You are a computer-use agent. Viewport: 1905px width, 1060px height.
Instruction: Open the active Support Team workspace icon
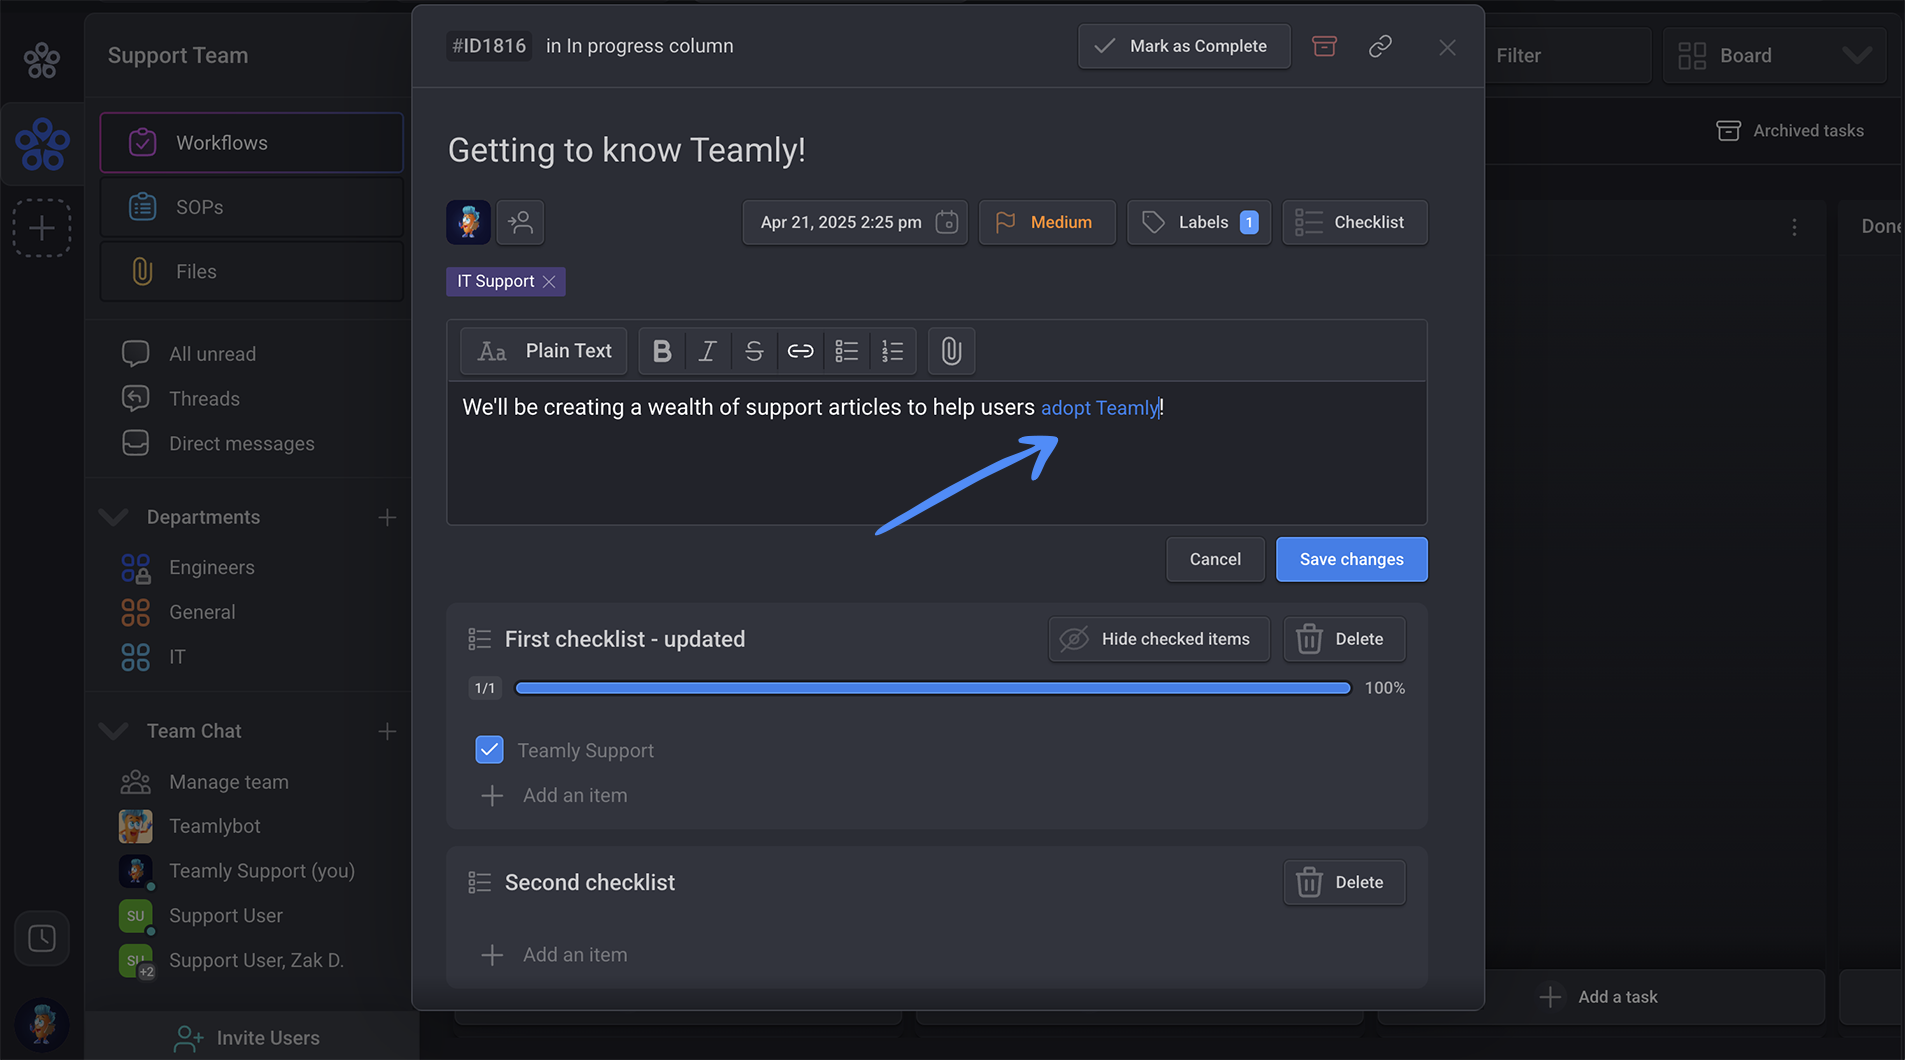[42, 145]
